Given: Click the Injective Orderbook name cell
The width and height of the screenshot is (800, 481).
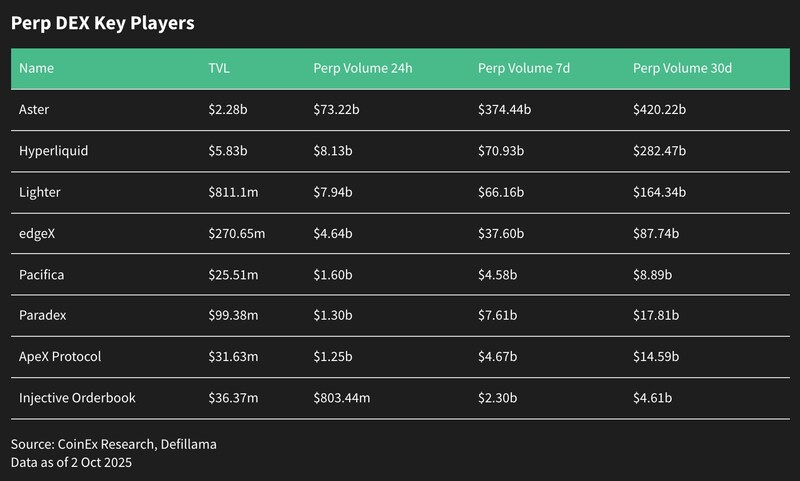Looking at the screenshot, I should (77, 398).
